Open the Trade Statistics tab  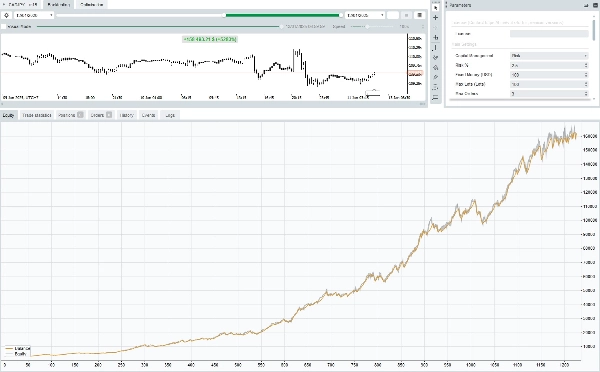(x=36, y=115)
